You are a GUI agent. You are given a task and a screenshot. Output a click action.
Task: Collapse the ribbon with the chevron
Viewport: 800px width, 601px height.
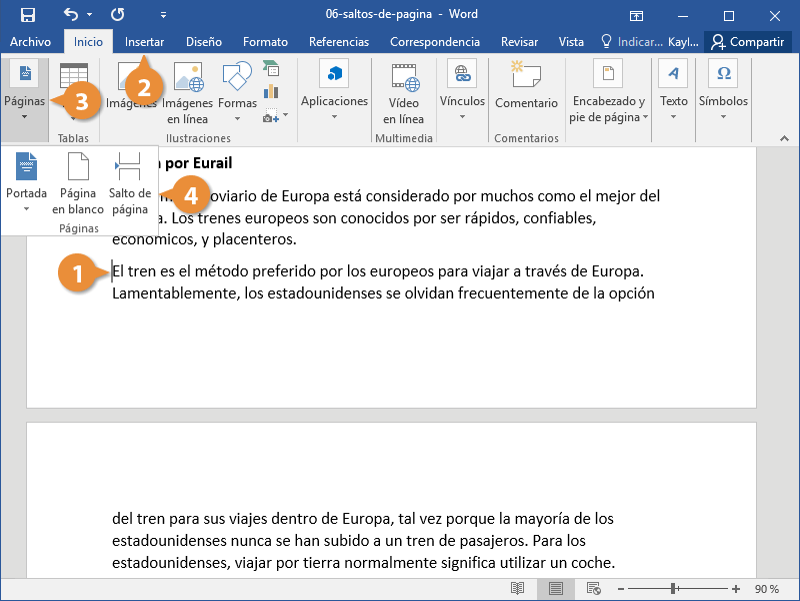(784, 138)
